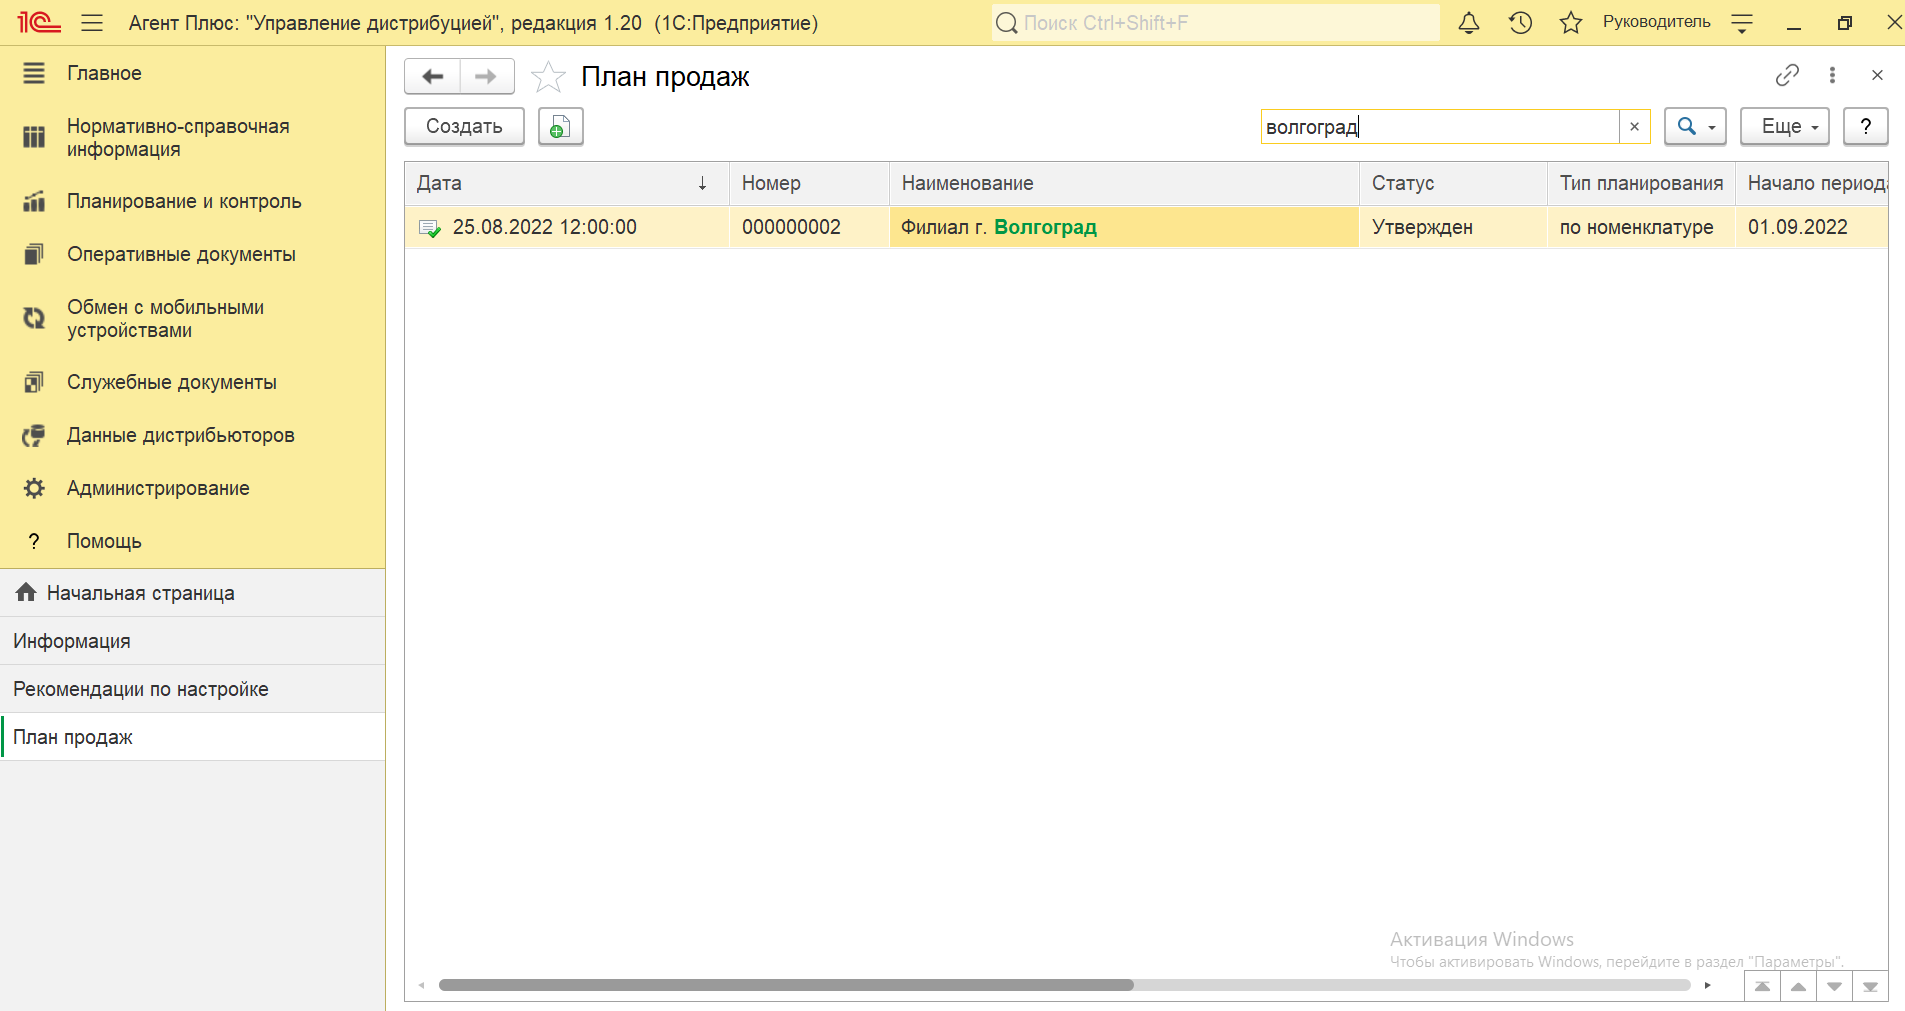Clear the волгоград search field
The width and height of the screenshot is (1905, 1011).
1634,127
